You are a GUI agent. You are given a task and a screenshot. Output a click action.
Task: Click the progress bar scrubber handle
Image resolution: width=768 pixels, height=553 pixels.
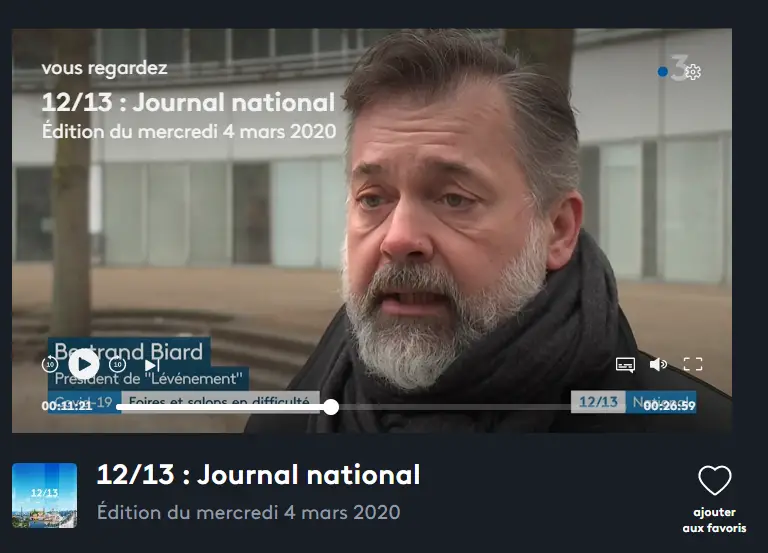pos(331,407)
